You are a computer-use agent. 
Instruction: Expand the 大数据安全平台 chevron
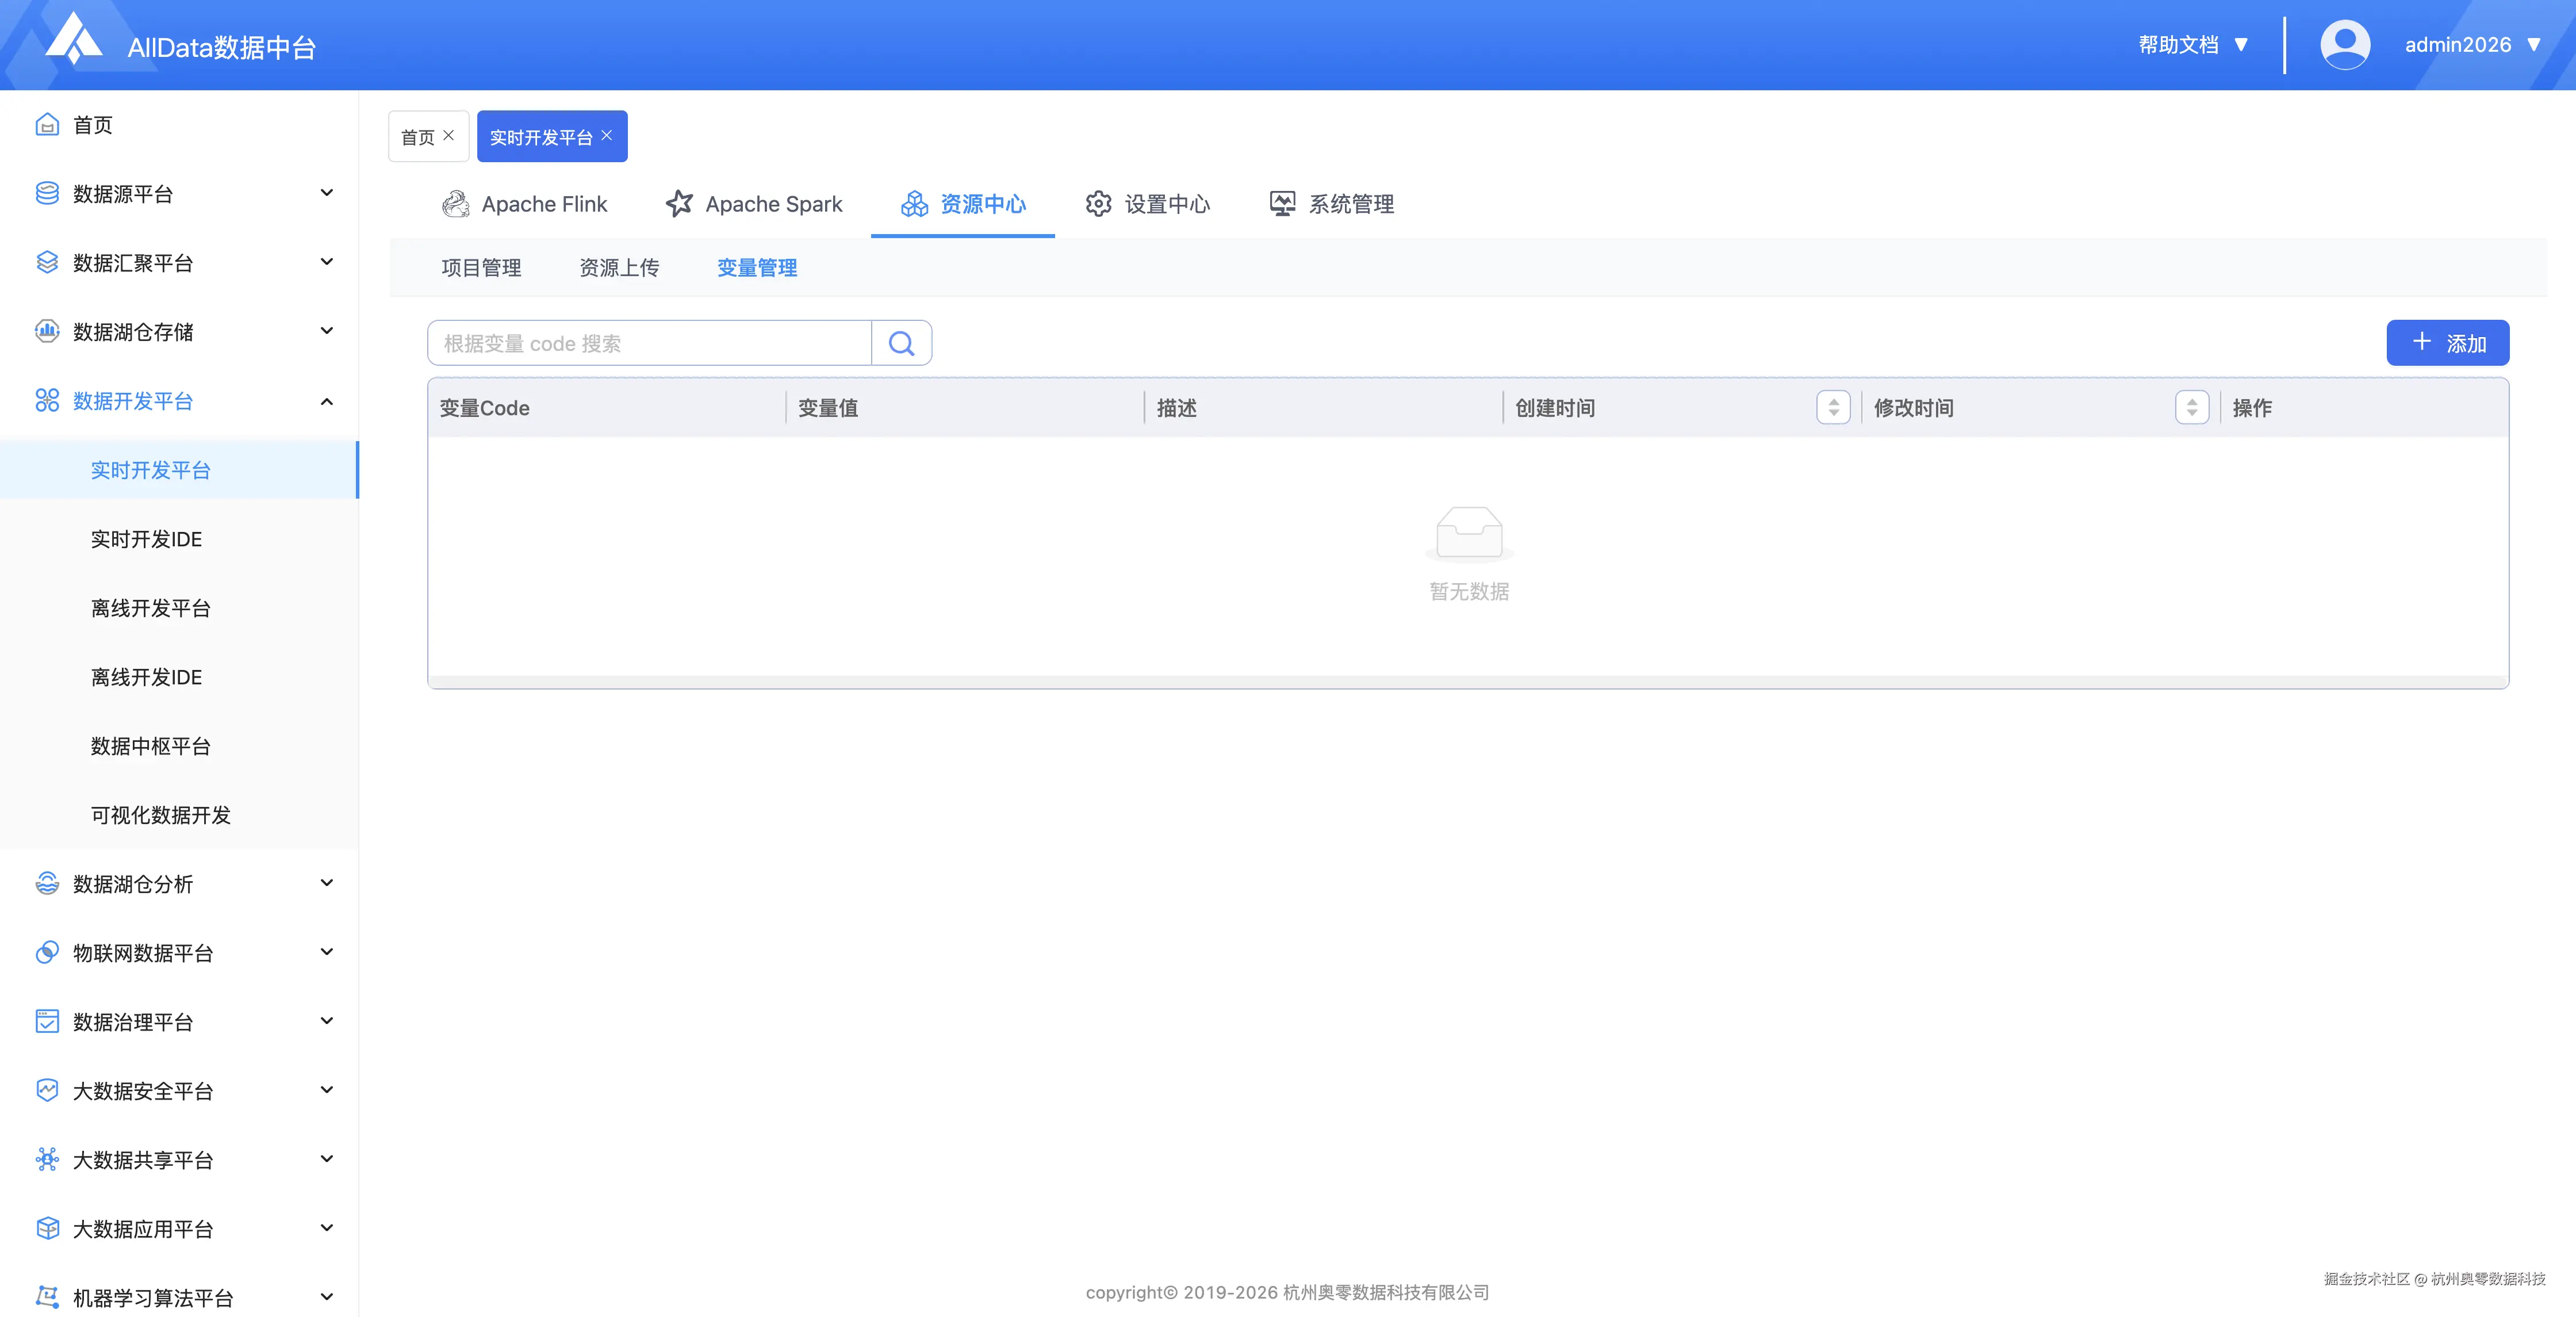(x=326, y=1090)
